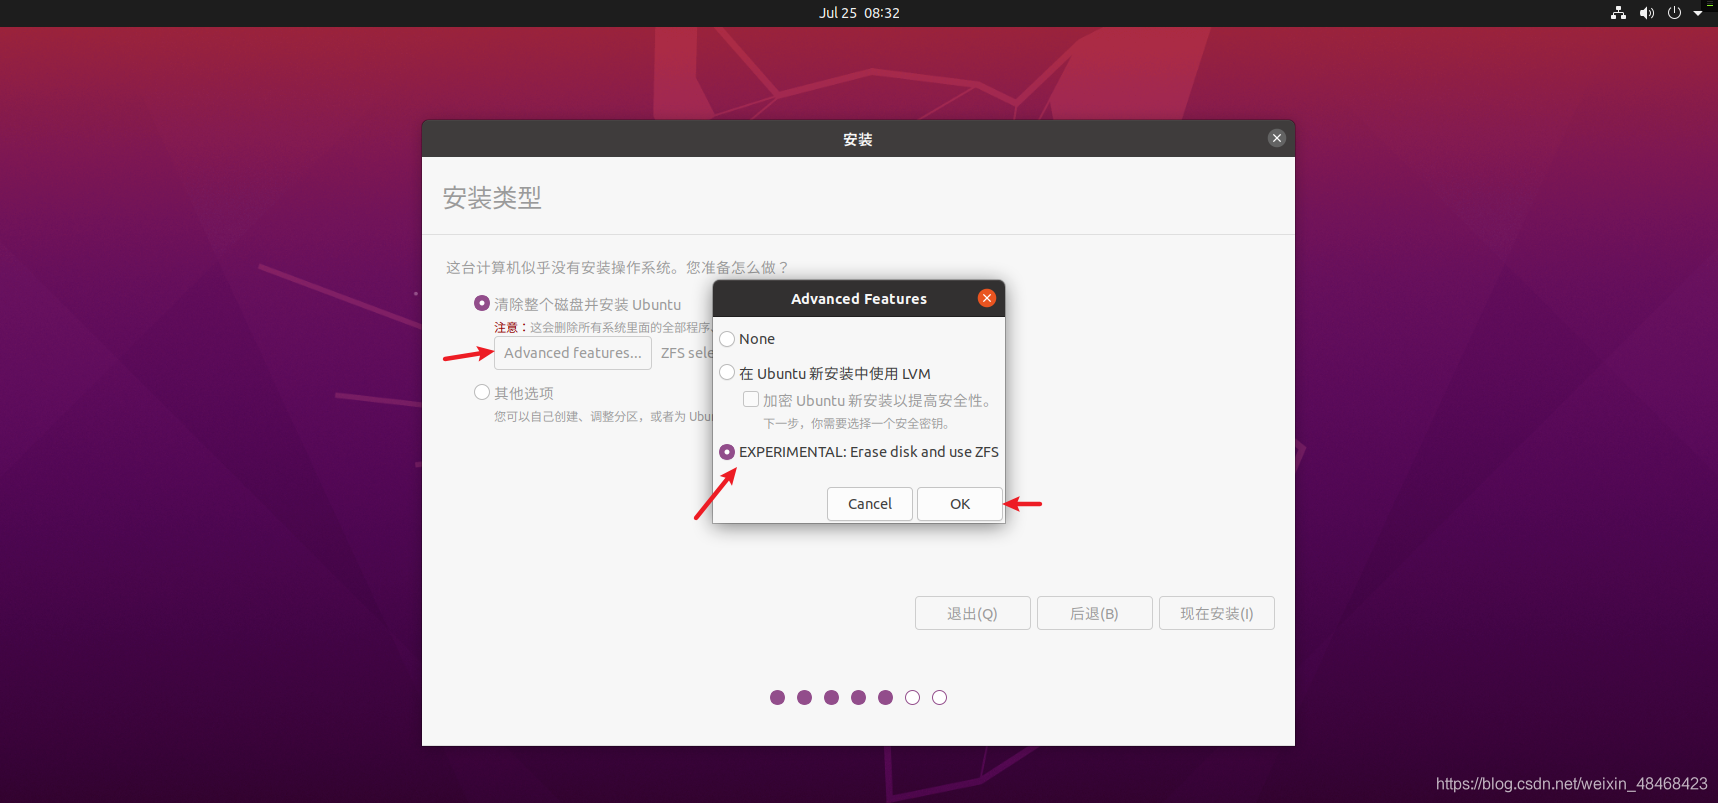Open the Advanced features... button

point(573,353)
